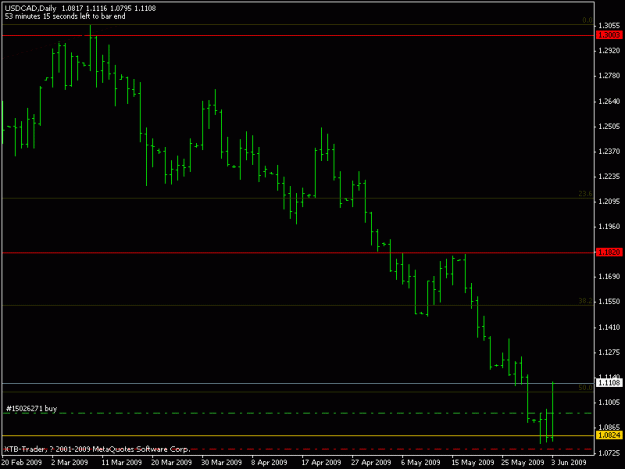Click the 1.2235 price scale value
625x469 pixels.
pyautogui.click(x=609, y=177)
